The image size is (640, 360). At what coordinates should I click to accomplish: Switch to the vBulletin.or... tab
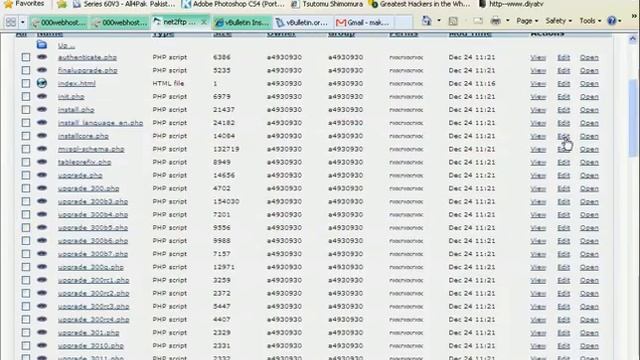(x=302, y=22)
